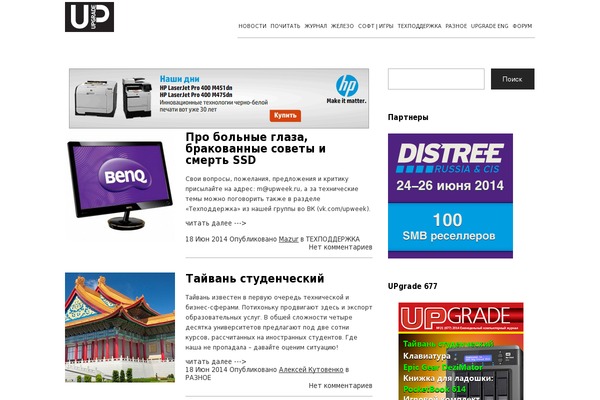Open the ФОРУМ menu item
Viewport: 600px width, 400px height.
[x=522, y=26]
